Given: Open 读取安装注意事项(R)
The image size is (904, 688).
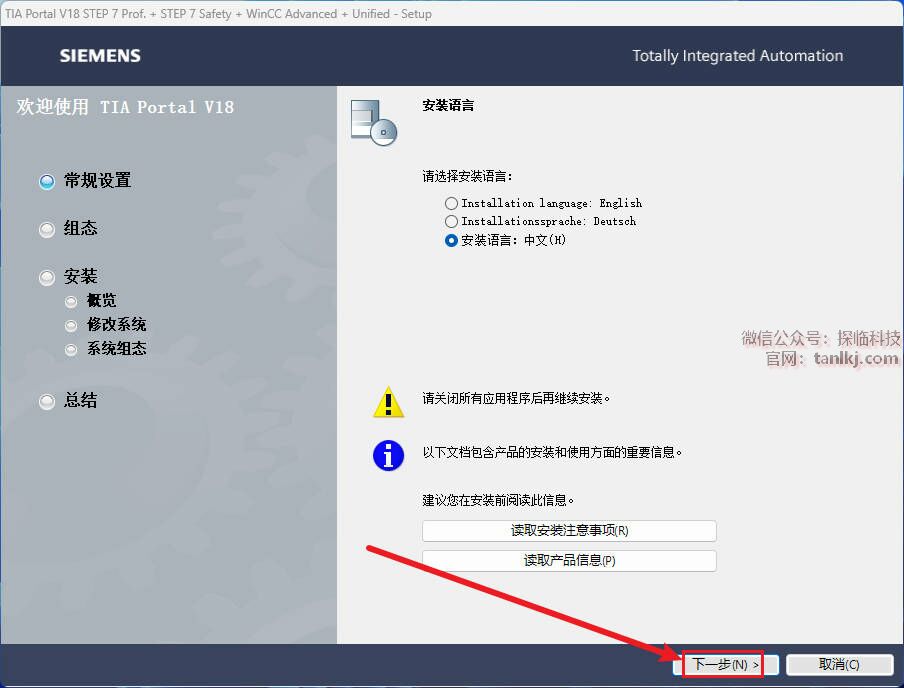Looking at the screenshot, I should coord(569,531).
